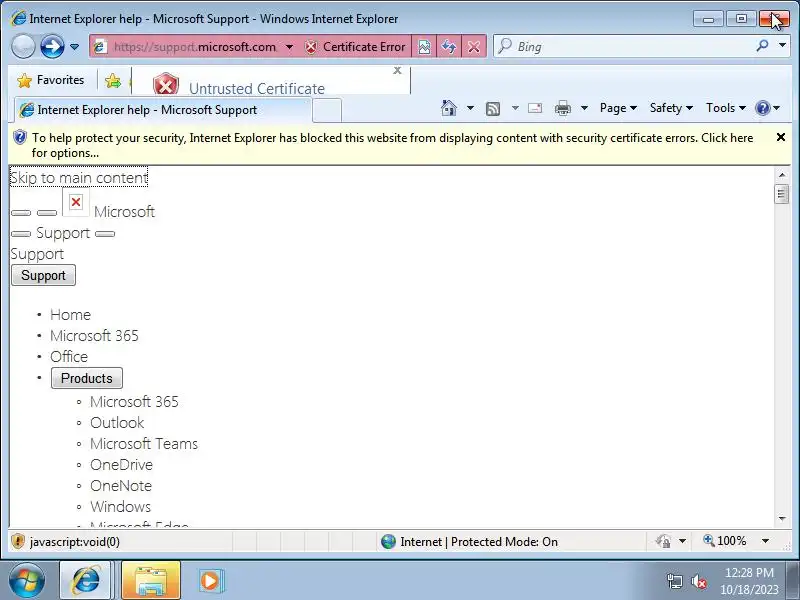Screen dimensions: 800x600
Task: Open Windows Explorer from taskbar
Action: [x=151, y=581]
